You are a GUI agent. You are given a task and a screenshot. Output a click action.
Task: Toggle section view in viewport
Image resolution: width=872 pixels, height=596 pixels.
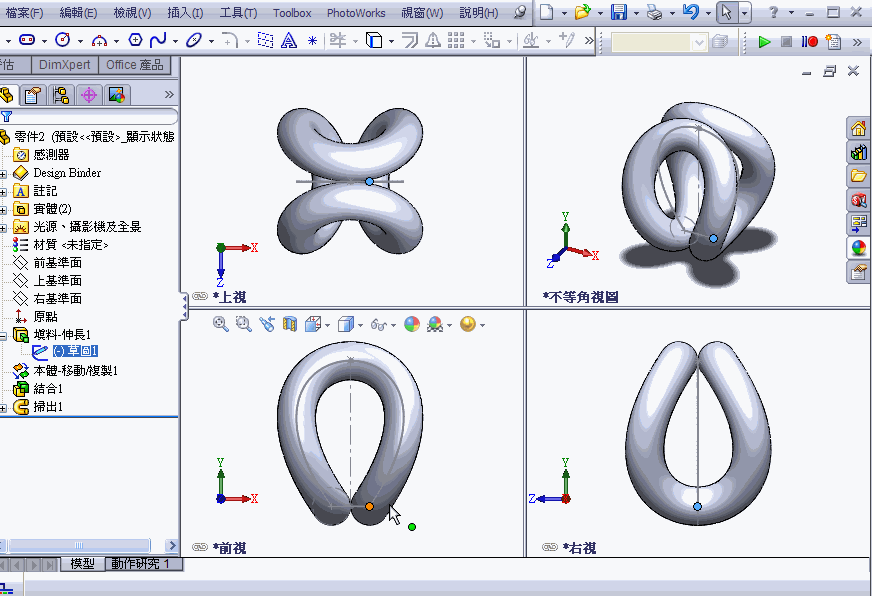click(290, 324)
